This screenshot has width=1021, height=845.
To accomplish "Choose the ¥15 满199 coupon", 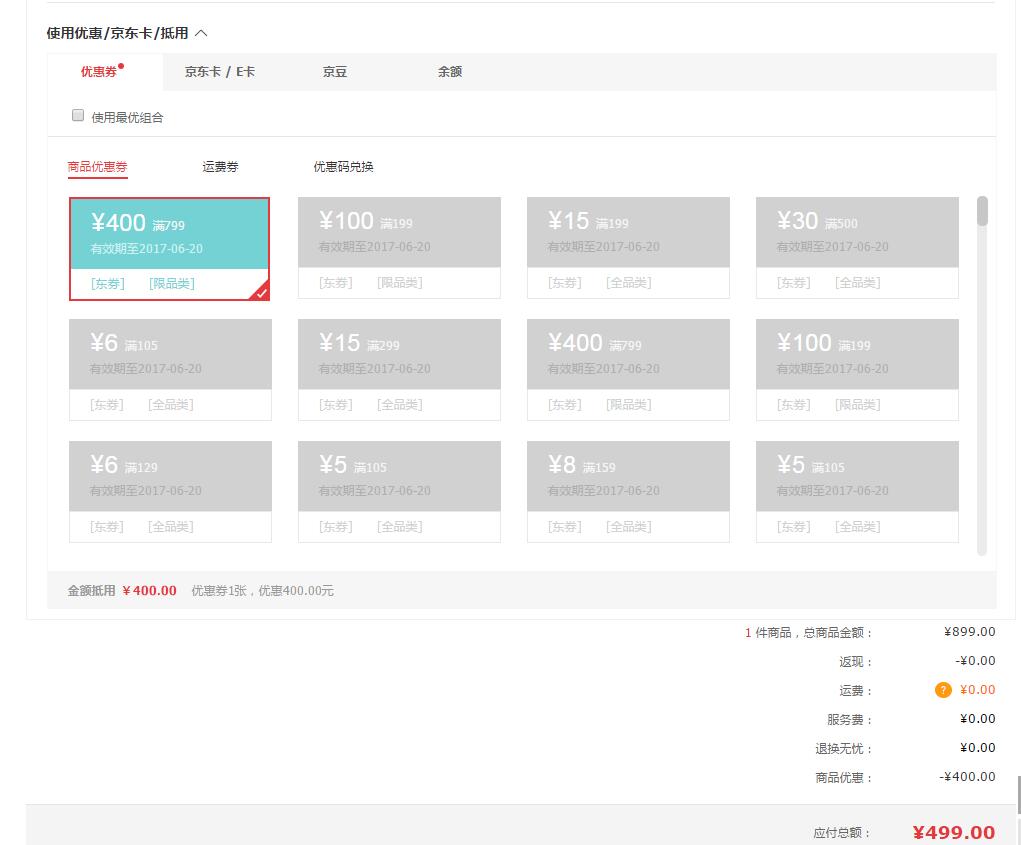I will click(628, 248).
